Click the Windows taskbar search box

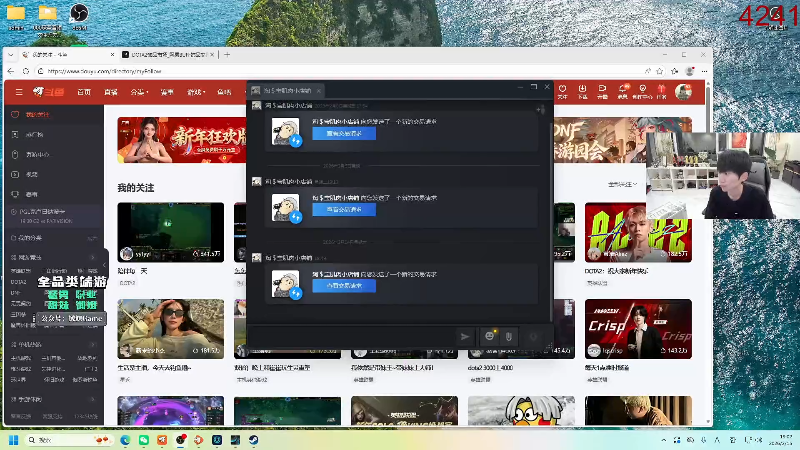(x=68, y=439)
